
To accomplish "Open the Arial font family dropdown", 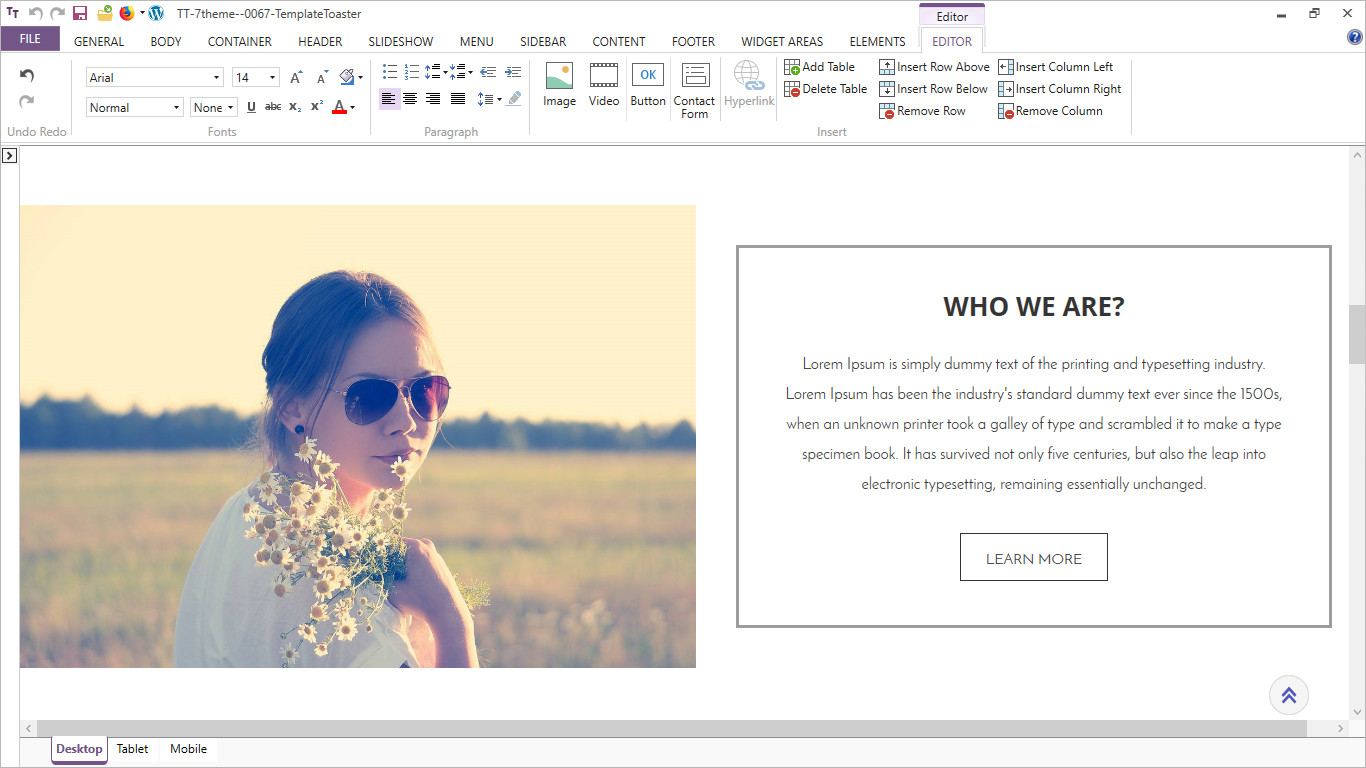I will [216, 78].
